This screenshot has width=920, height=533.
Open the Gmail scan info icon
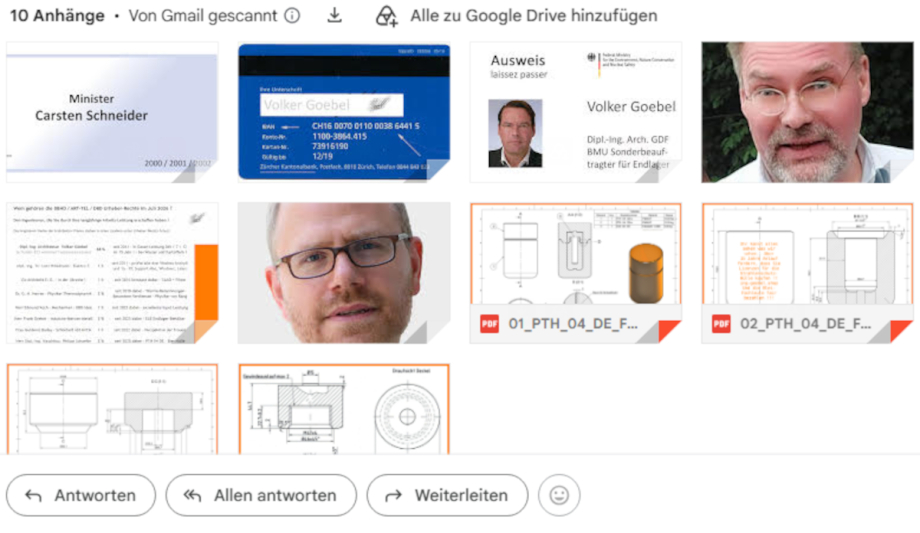292,15
